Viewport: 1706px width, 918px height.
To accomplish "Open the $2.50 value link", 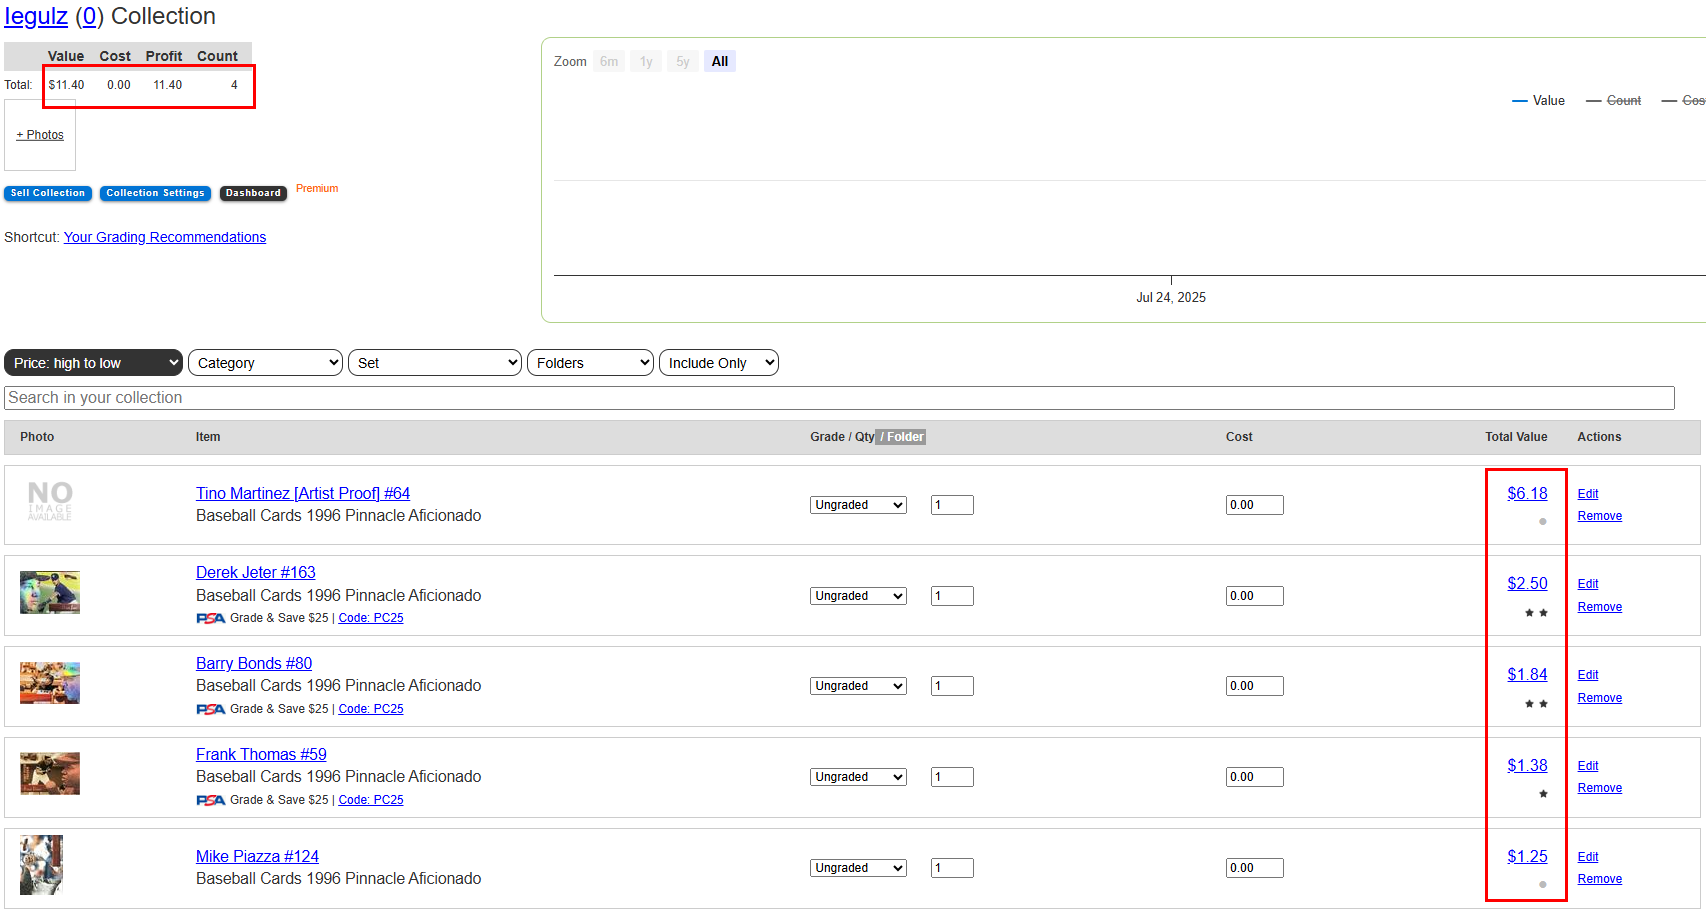I will click(x=1527, y=583).
